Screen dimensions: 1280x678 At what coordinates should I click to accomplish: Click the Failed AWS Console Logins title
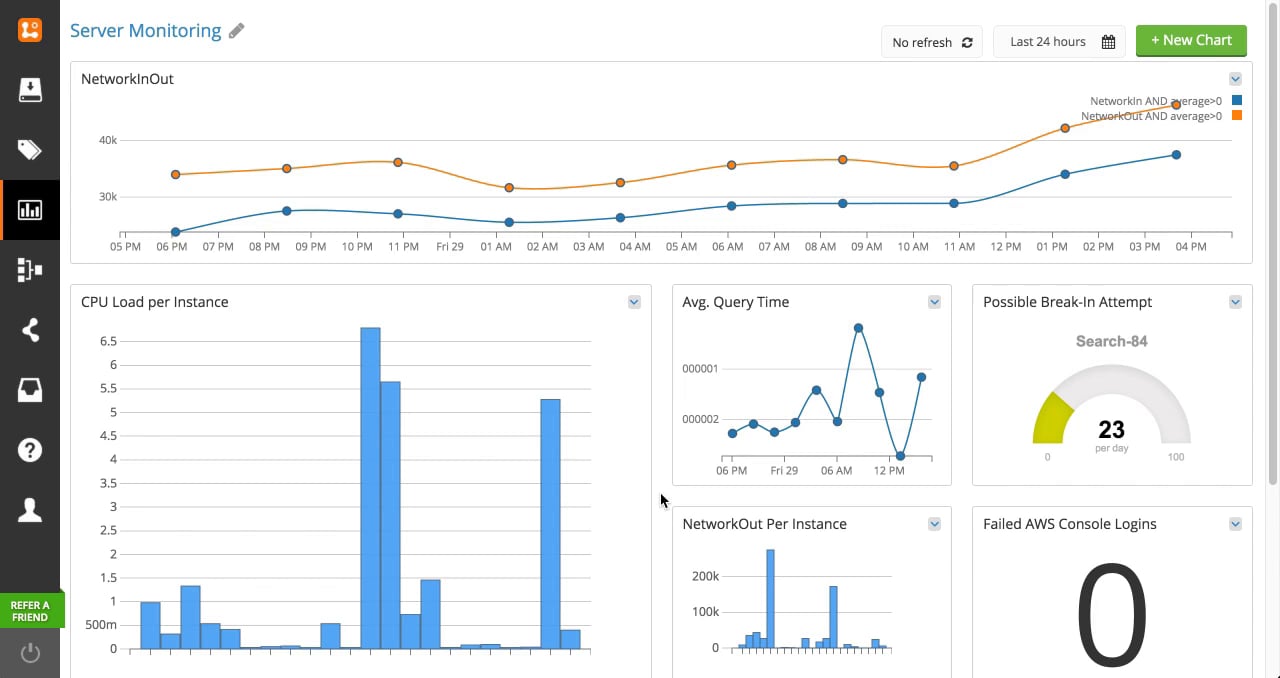point(1069,524)
